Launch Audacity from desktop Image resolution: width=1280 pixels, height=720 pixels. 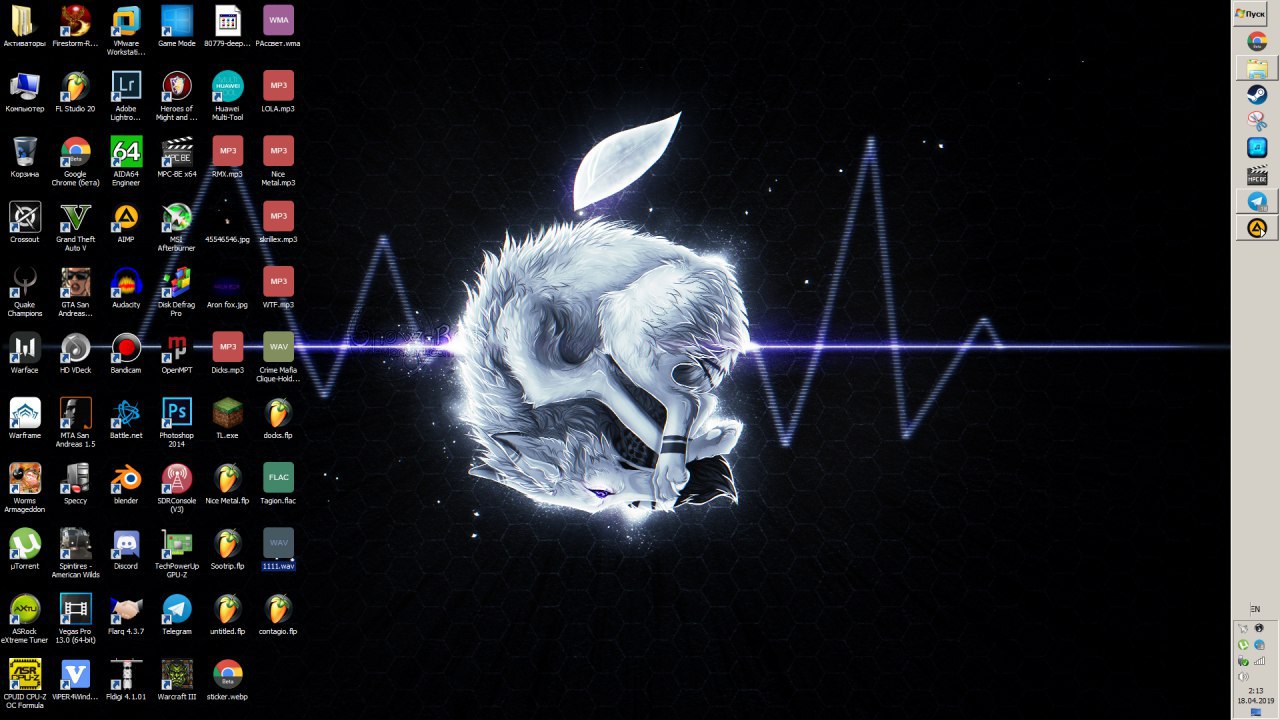(126, 287)
